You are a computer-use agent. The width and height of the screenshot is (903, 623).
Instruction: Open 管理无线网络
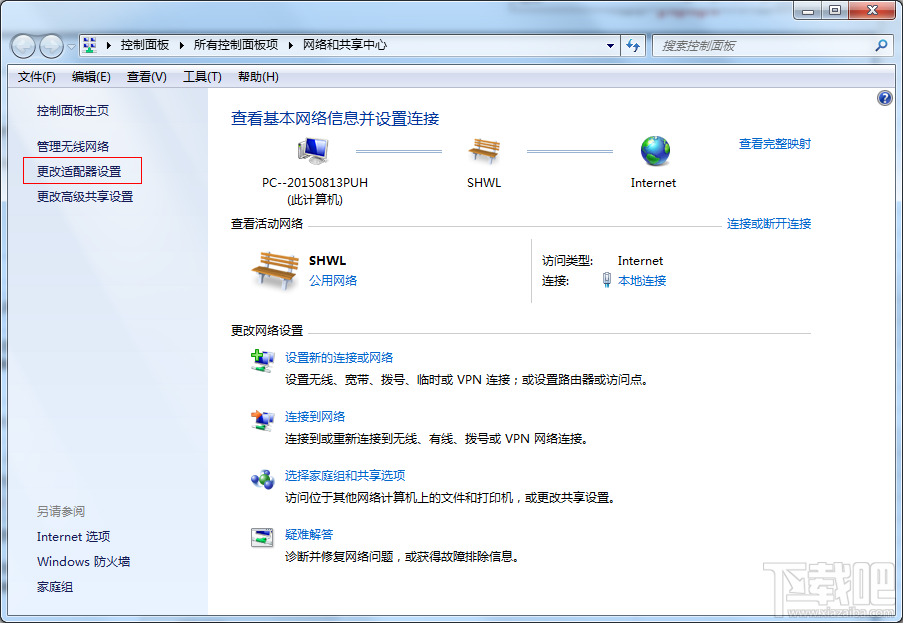click(73, 146)
